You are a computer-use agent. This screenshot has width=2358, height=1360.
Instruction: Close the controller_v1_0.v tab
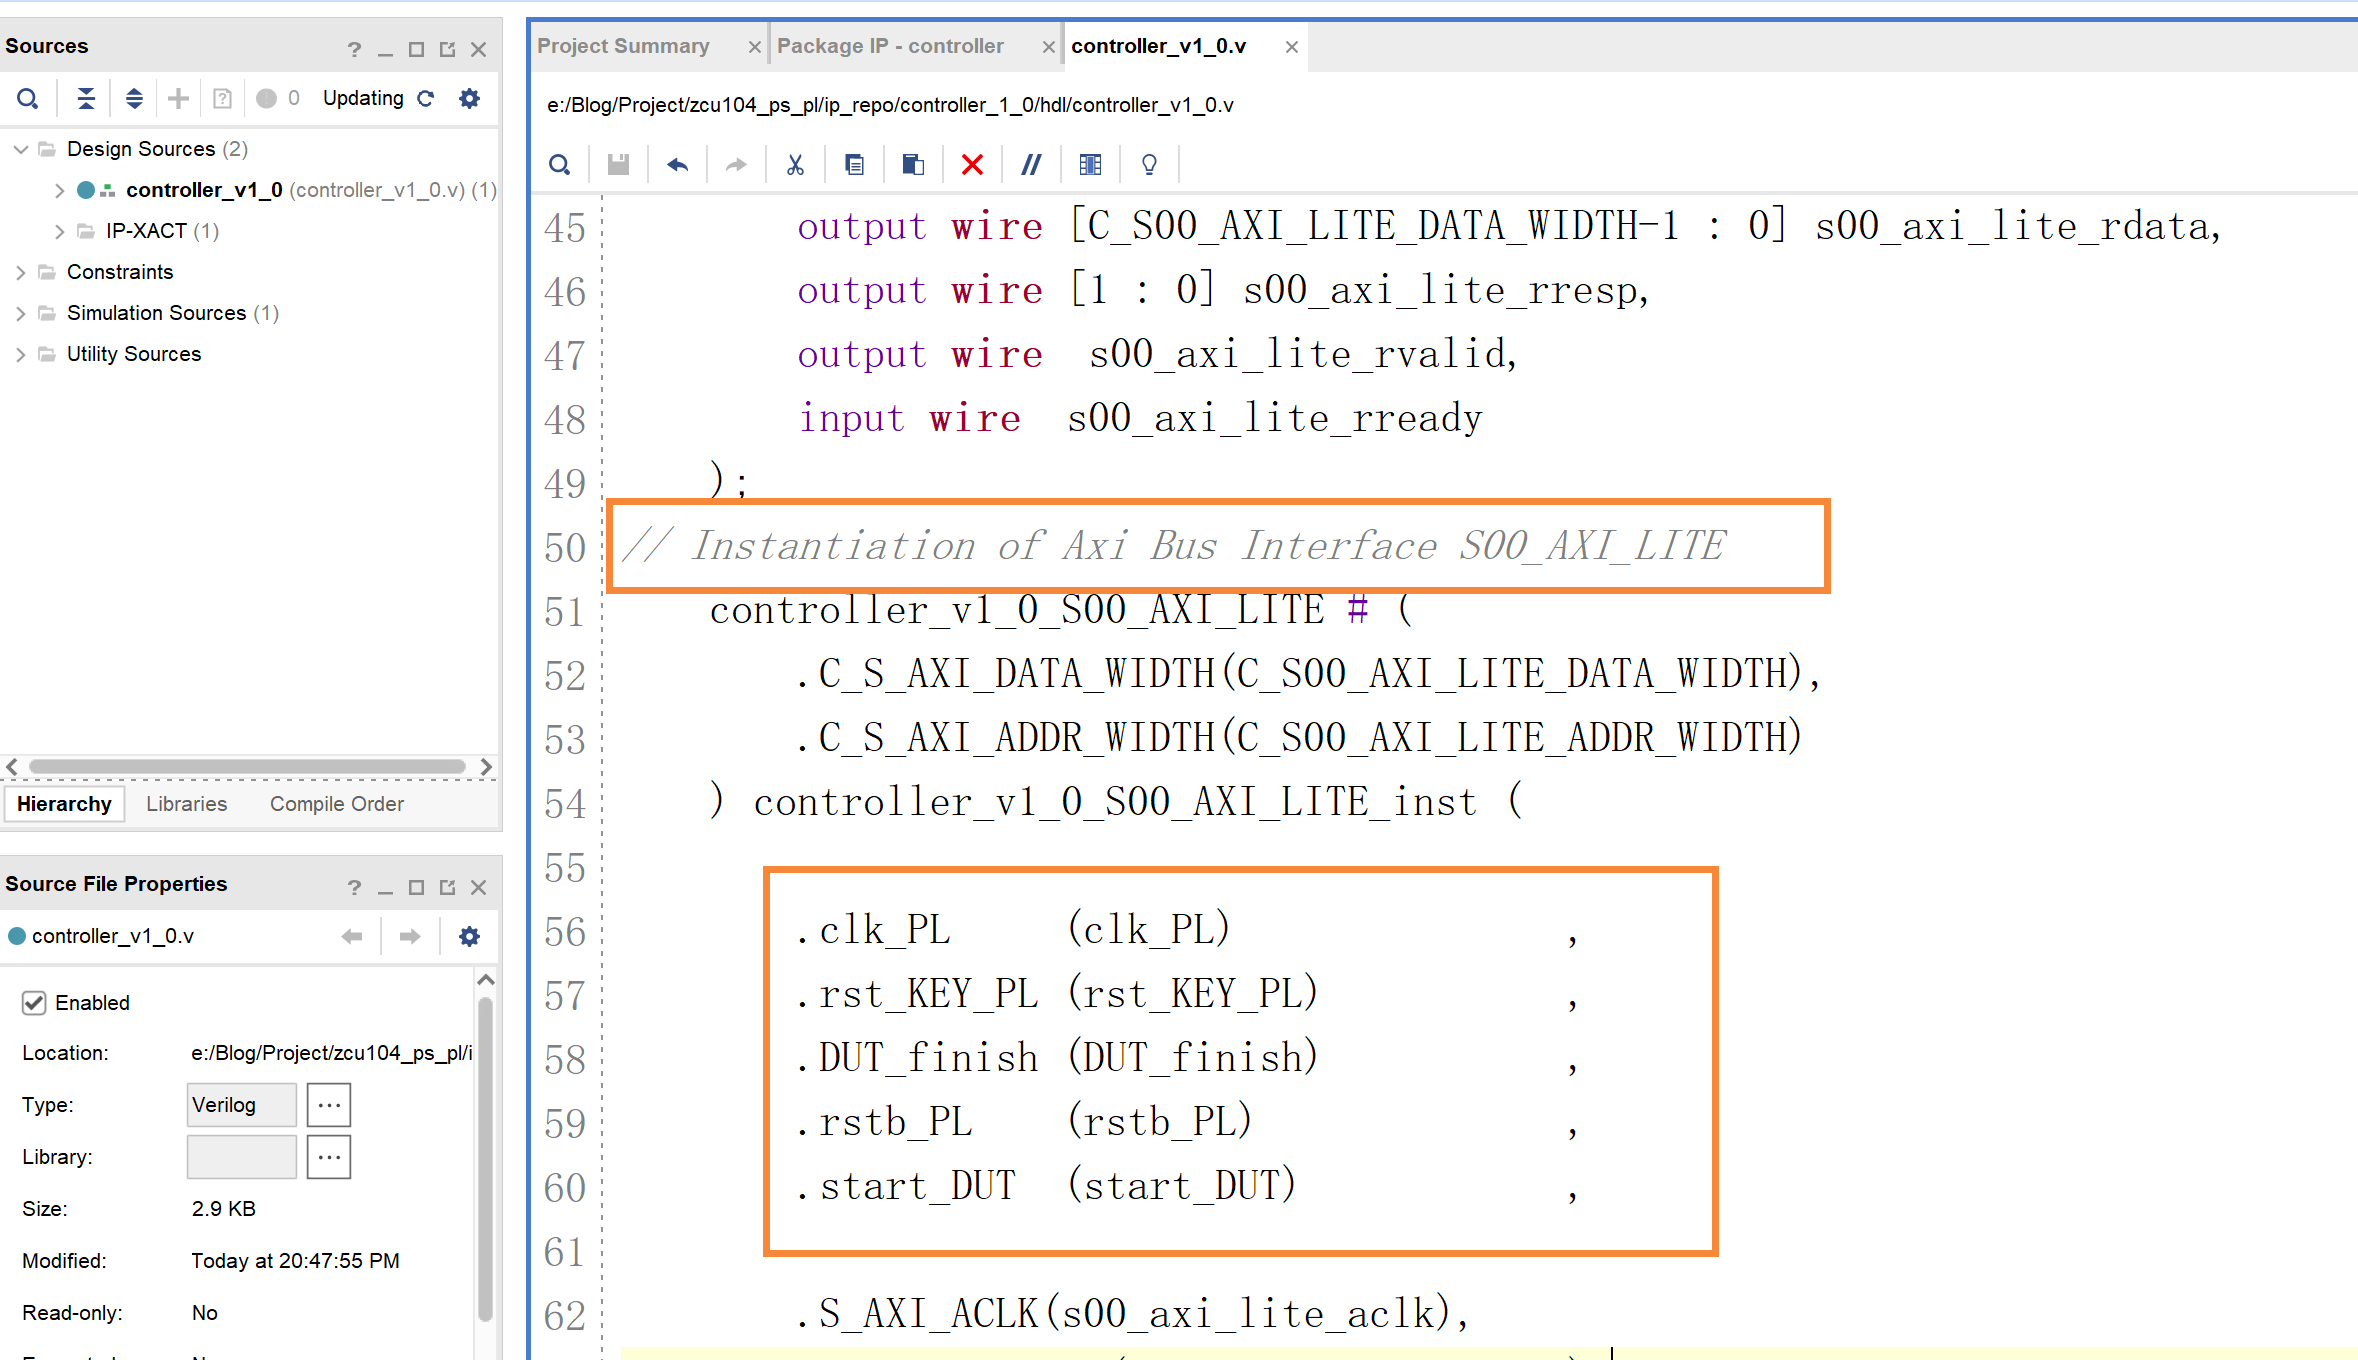tap(1292, 47)
